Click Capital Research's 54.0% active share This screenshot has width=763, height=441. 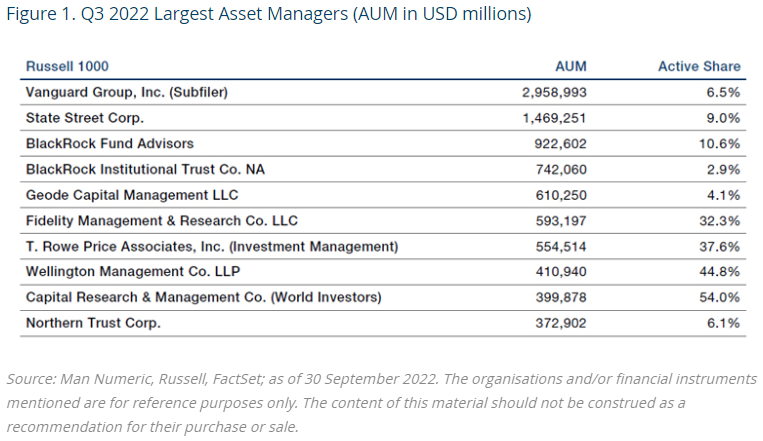tap(718, 298)
